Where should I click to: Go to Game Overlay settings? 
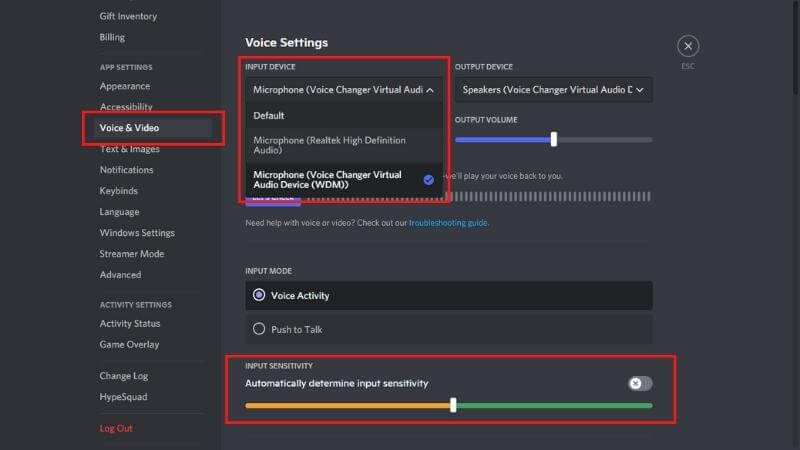(130, 344)
